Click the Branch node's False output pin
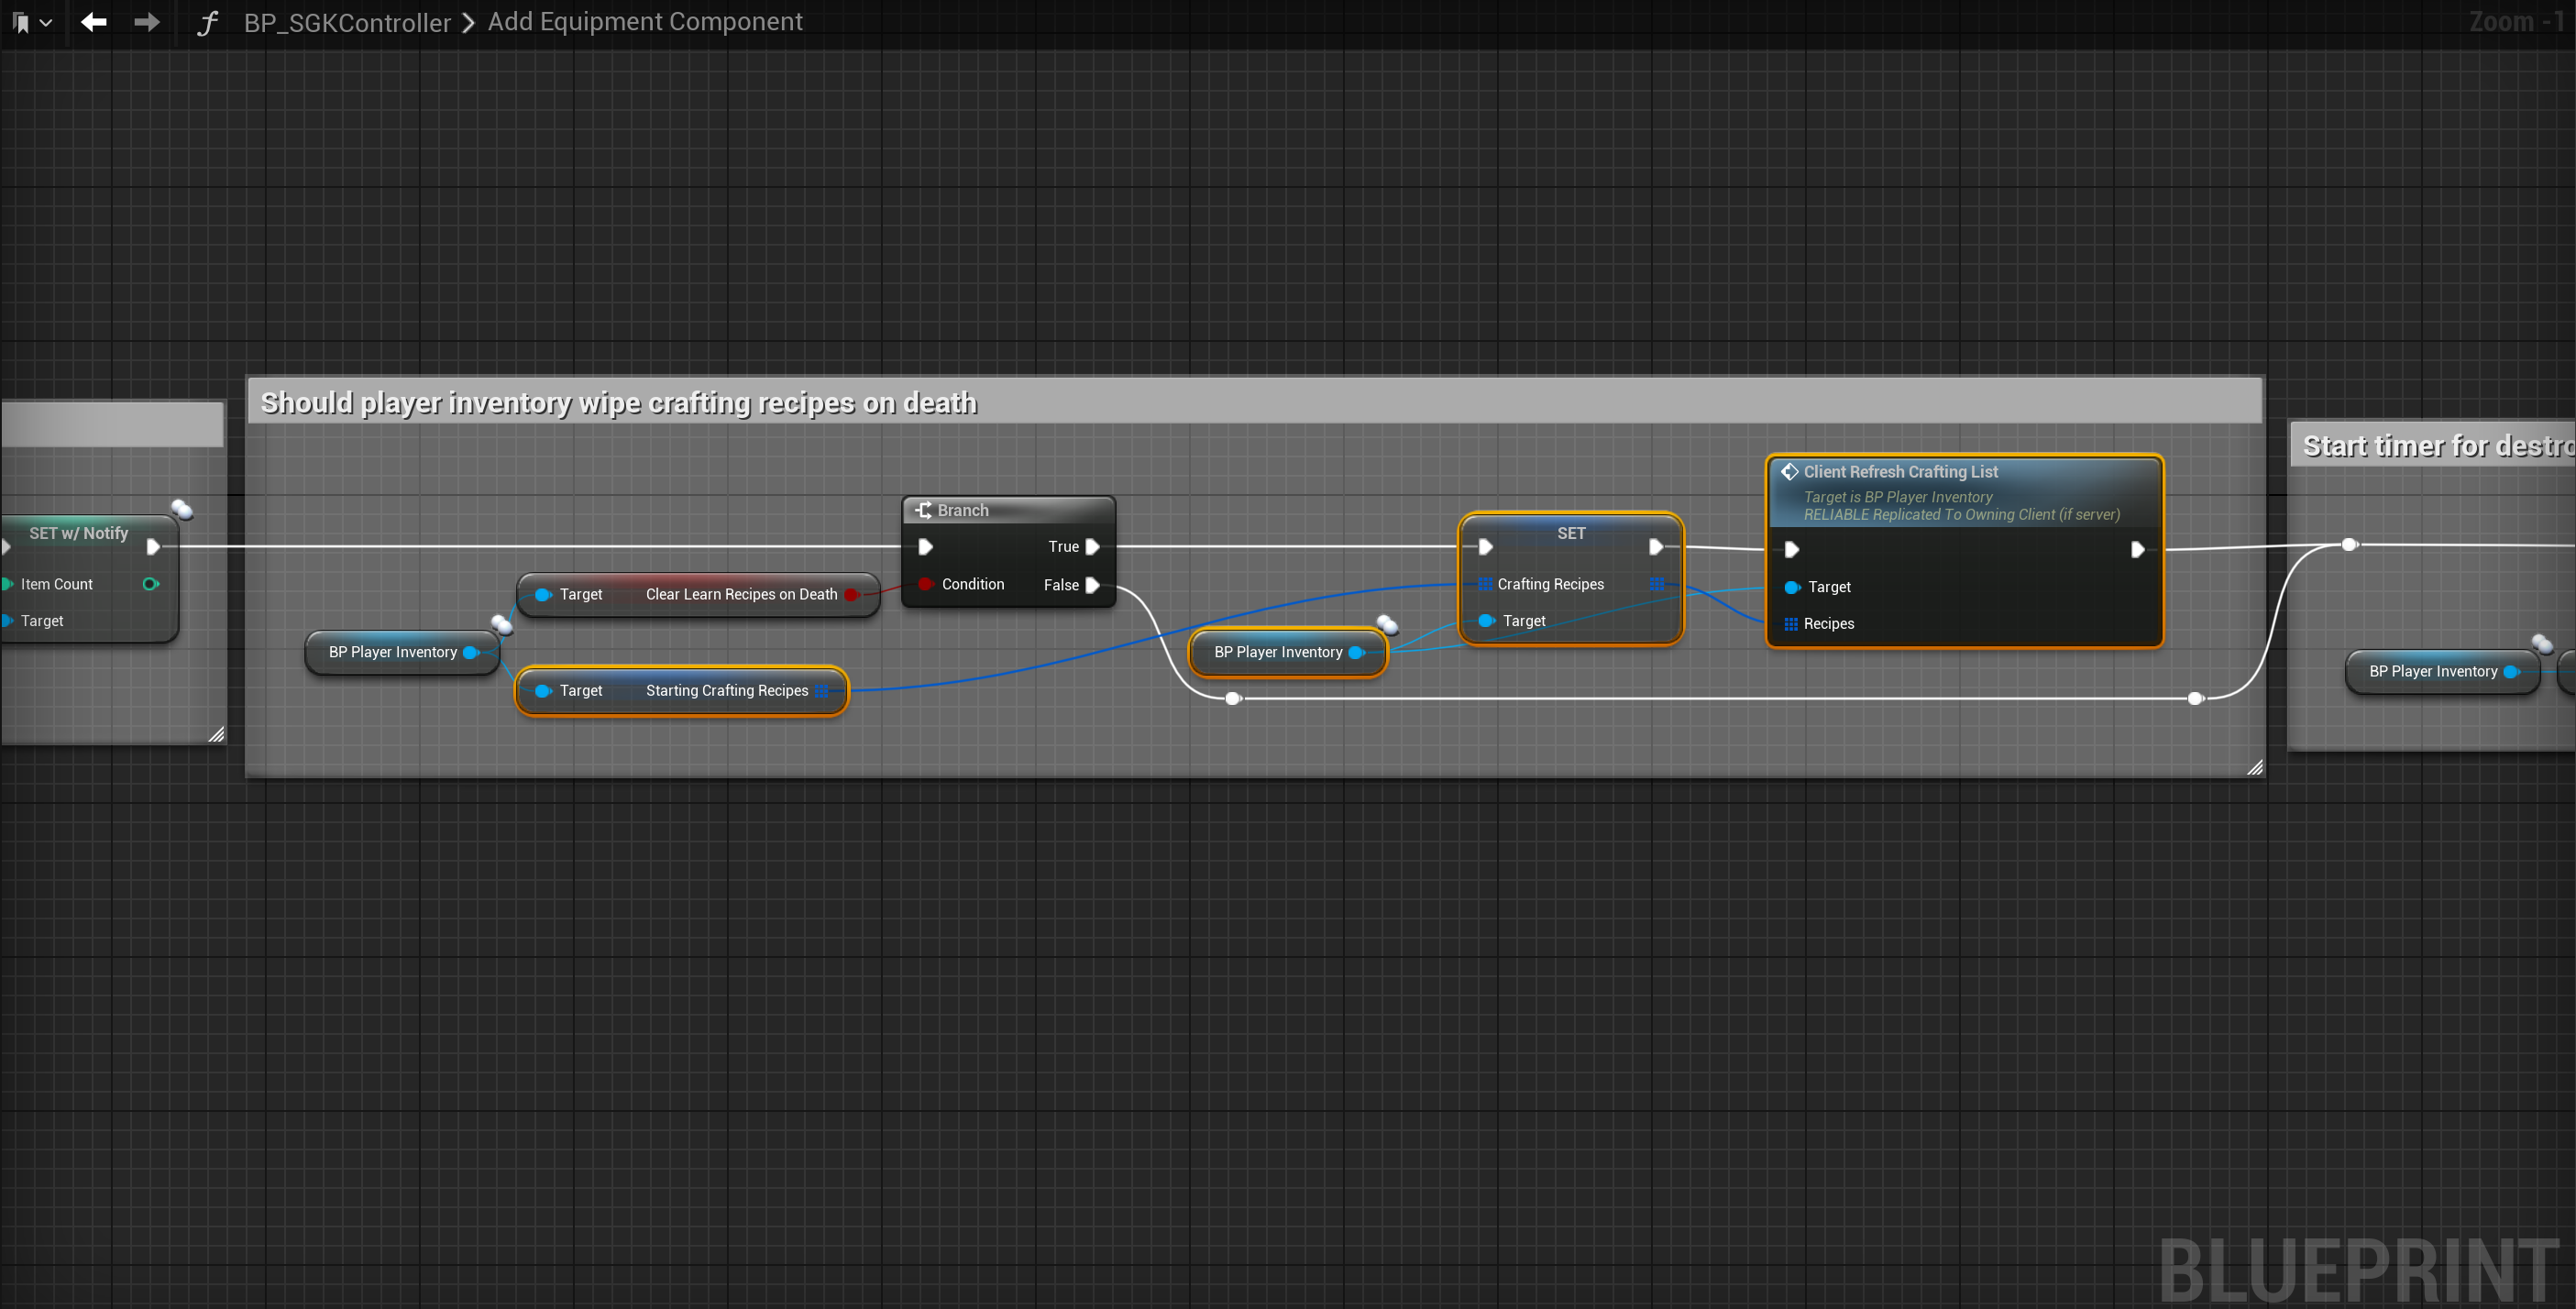Viewport: 2576px width, 1309px height. click(1093, 585)
